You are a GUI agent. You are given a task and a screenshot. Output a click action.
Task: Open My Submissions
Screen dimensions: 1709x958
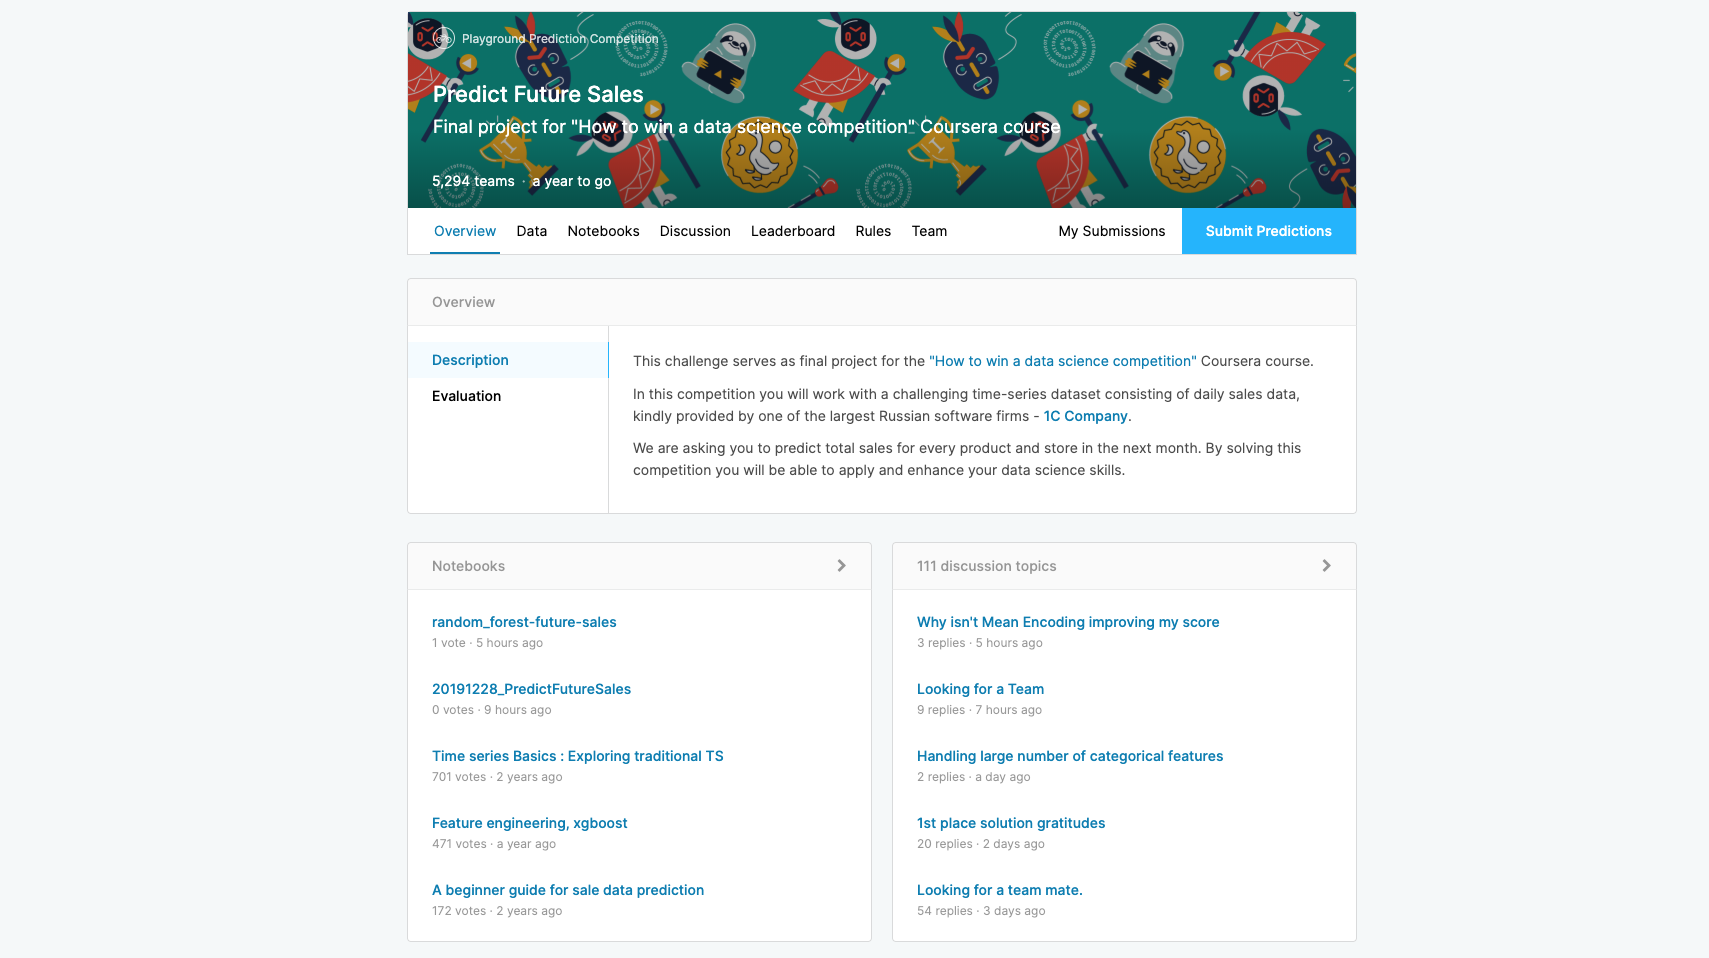(1112, 231)
